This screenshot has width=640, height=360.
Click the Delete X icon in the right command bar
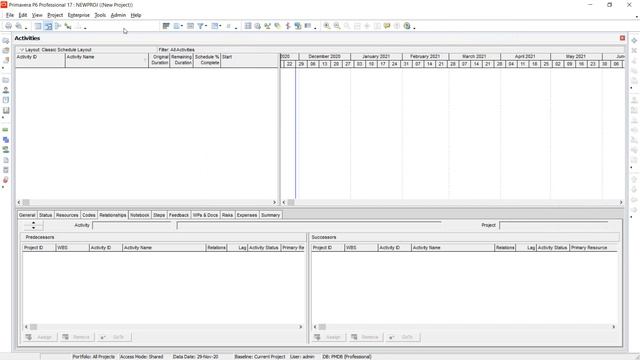tap(634, 51)
